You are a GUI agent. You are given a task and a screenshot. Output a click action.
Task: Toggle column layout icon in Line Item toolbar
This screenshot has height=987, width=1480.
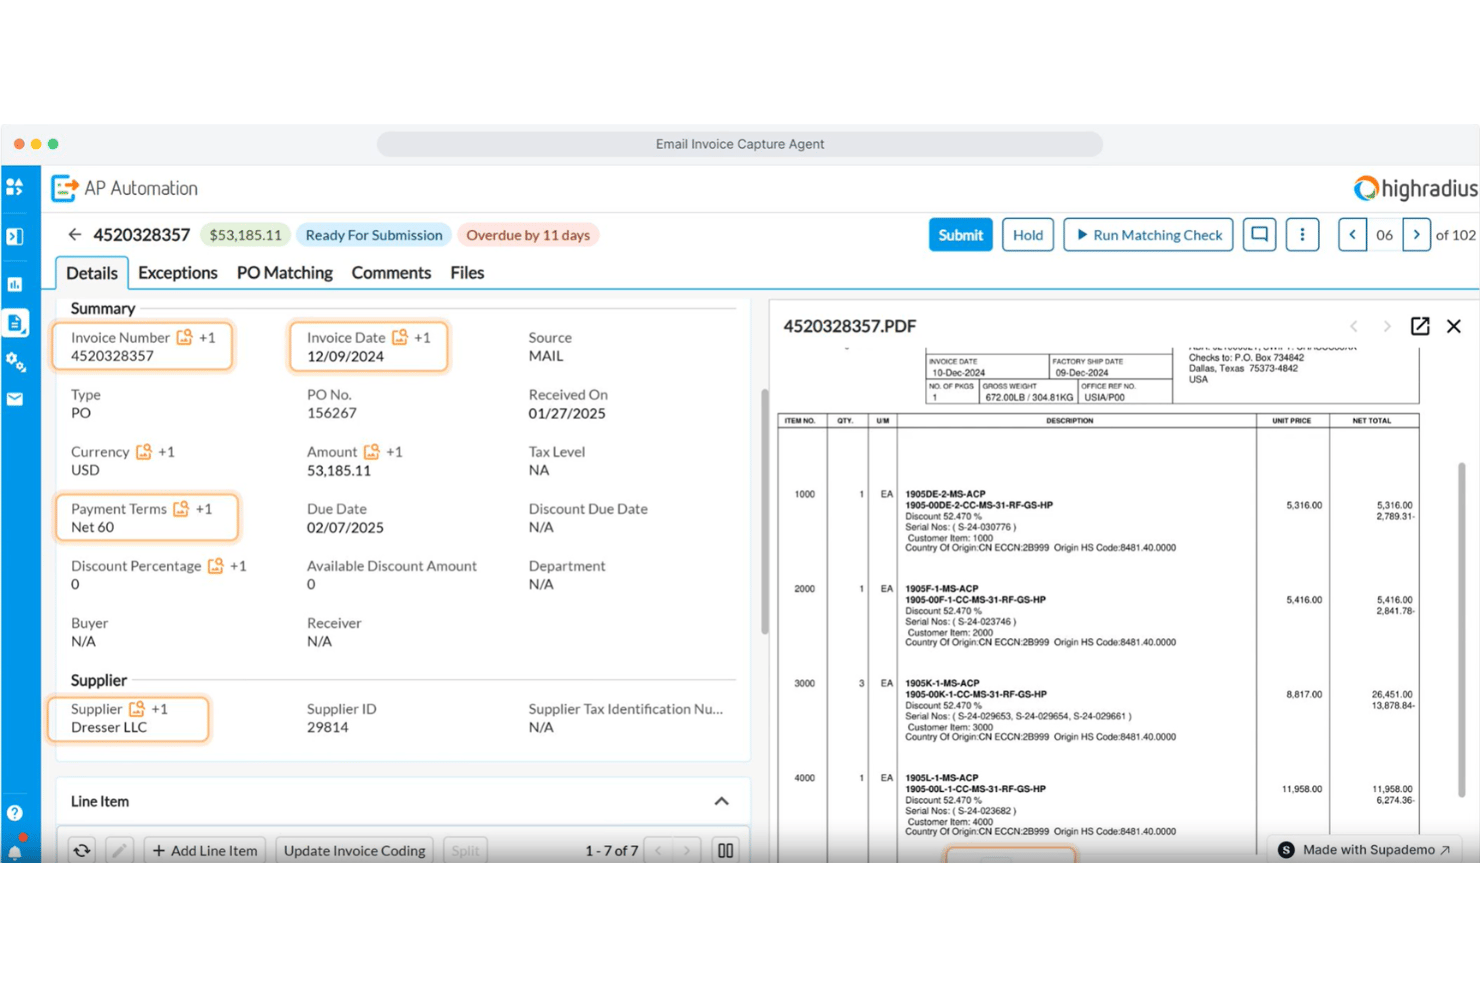(x=725, y=850)
